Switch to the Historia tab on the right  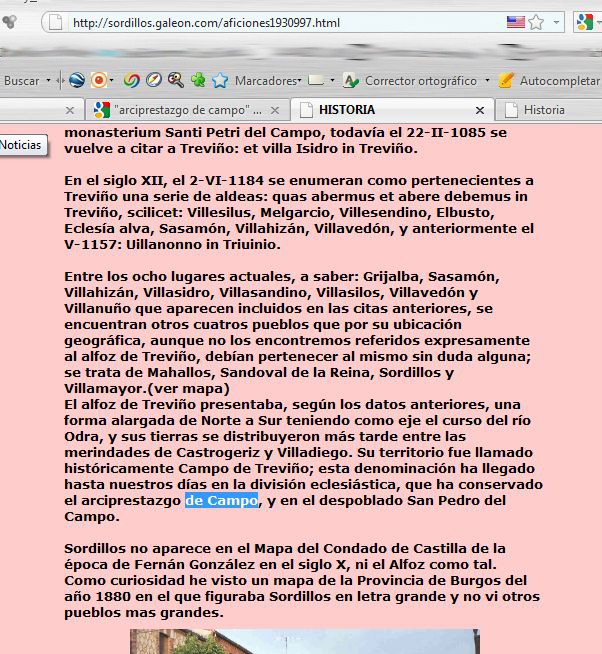[549, 110]
